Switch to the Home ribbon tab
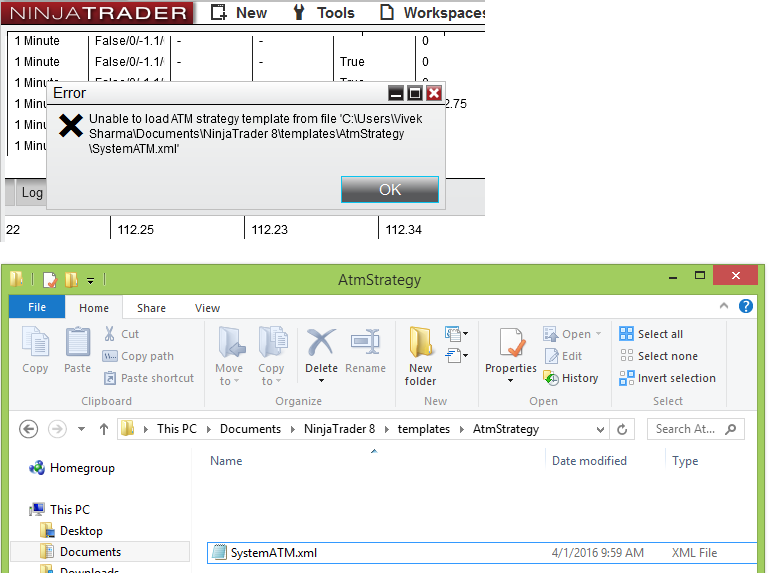The width and height of the screenshot is (771, 573). pos(94,308)
